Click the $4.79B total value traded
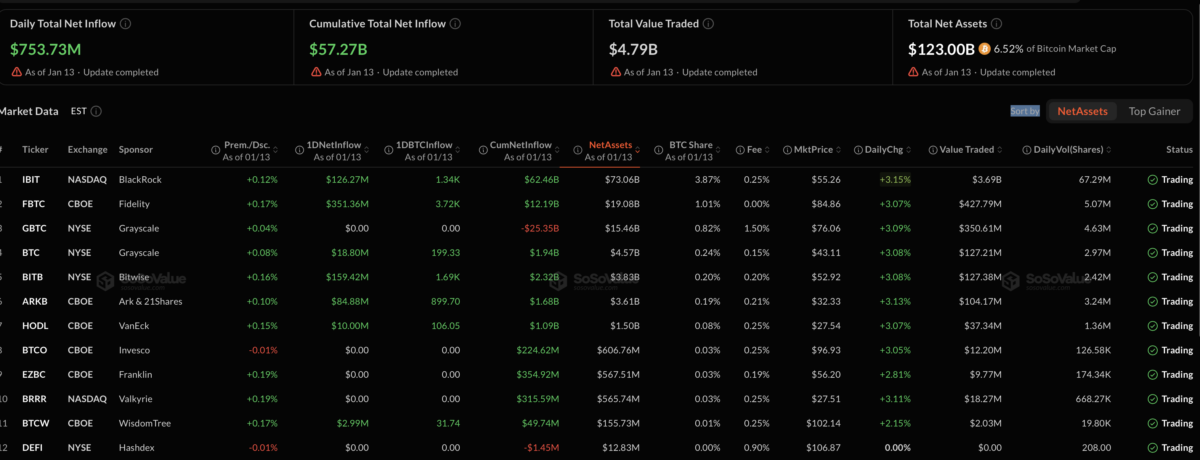 click(633, 48)
